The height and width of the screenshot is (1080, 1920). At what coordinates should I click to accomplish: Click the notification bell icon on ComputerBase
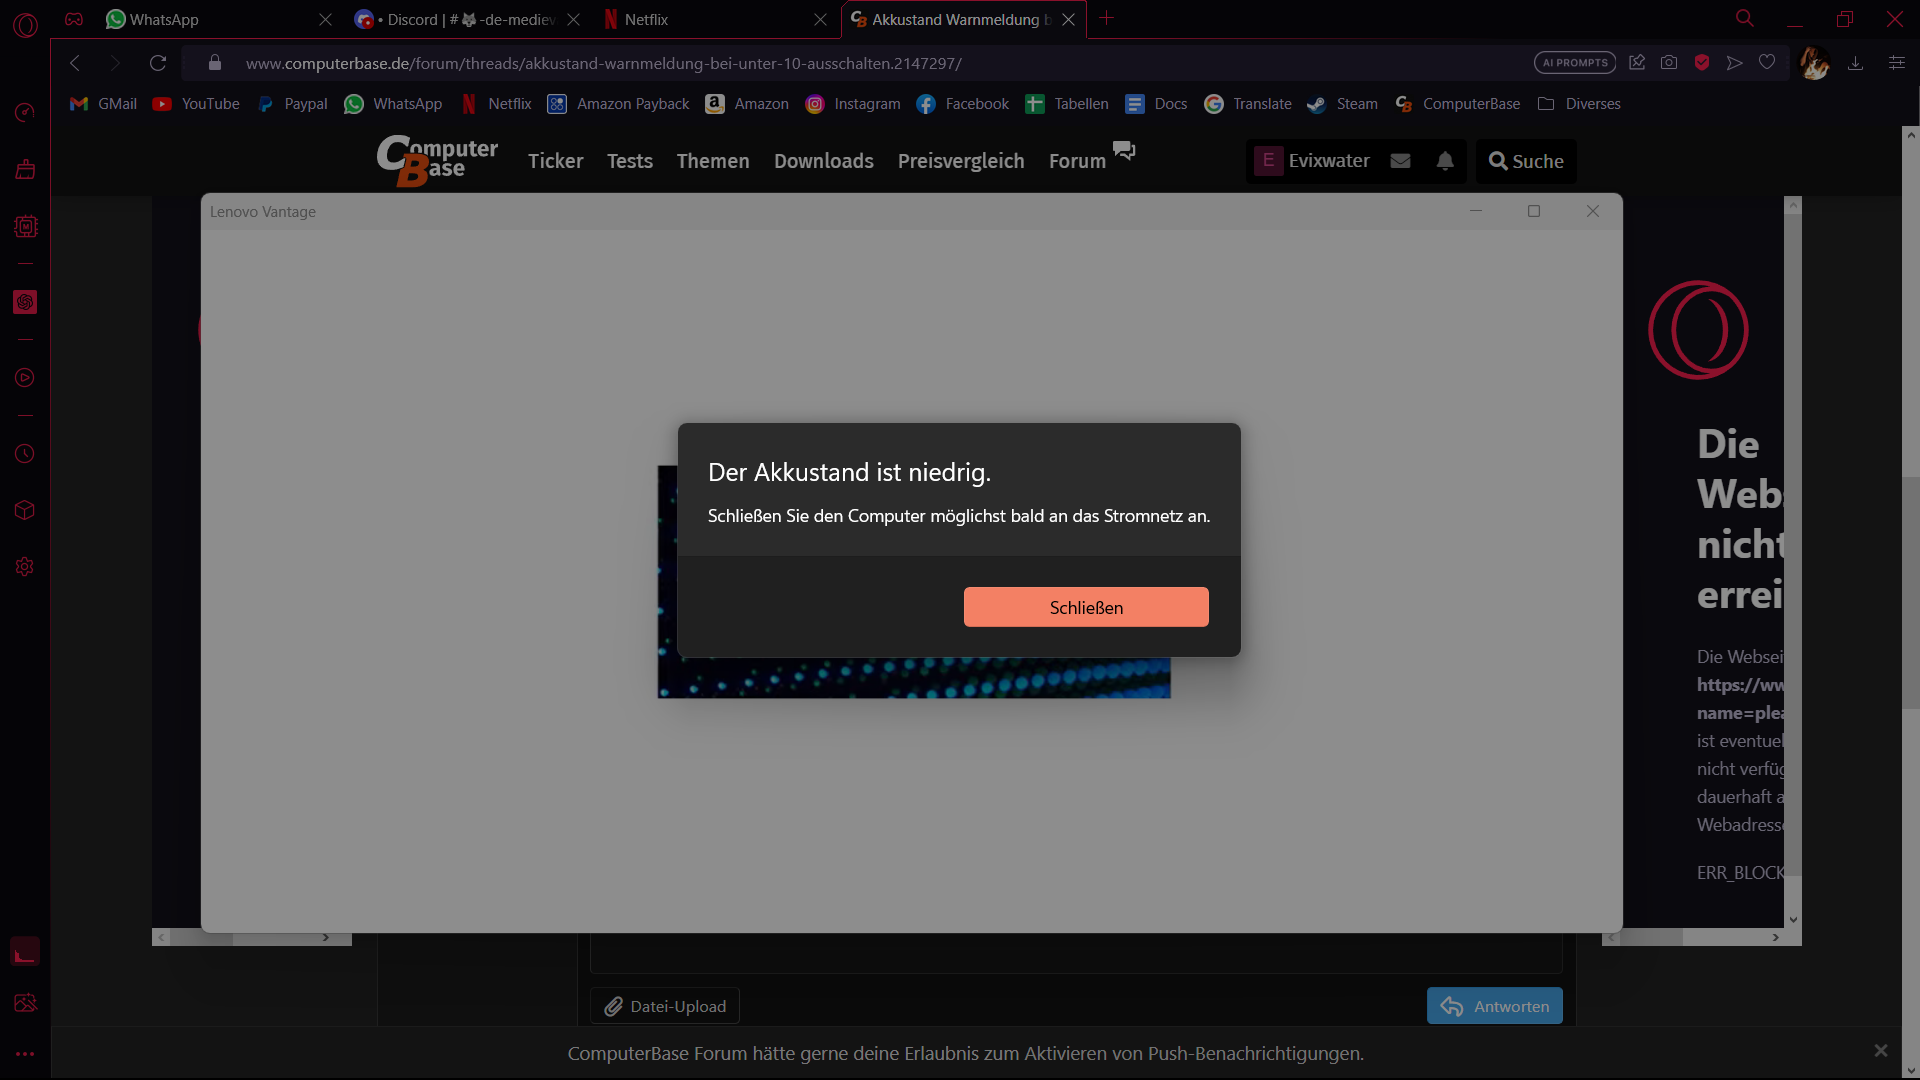click(1445, 161)
